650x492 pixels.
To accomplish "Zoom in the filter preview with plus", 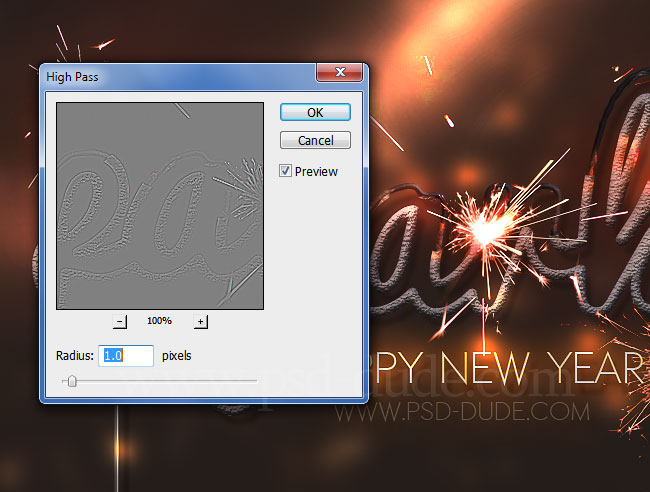I will 201,321.
